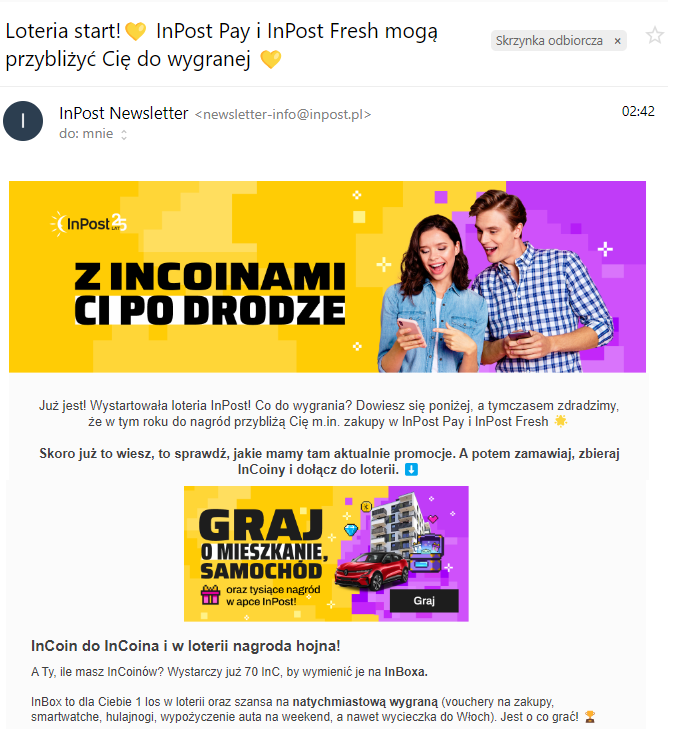The image size is (674, 729).
Task: Click the blue down-arrow emoji after 'loterii.'
Action: click(411, 470)
